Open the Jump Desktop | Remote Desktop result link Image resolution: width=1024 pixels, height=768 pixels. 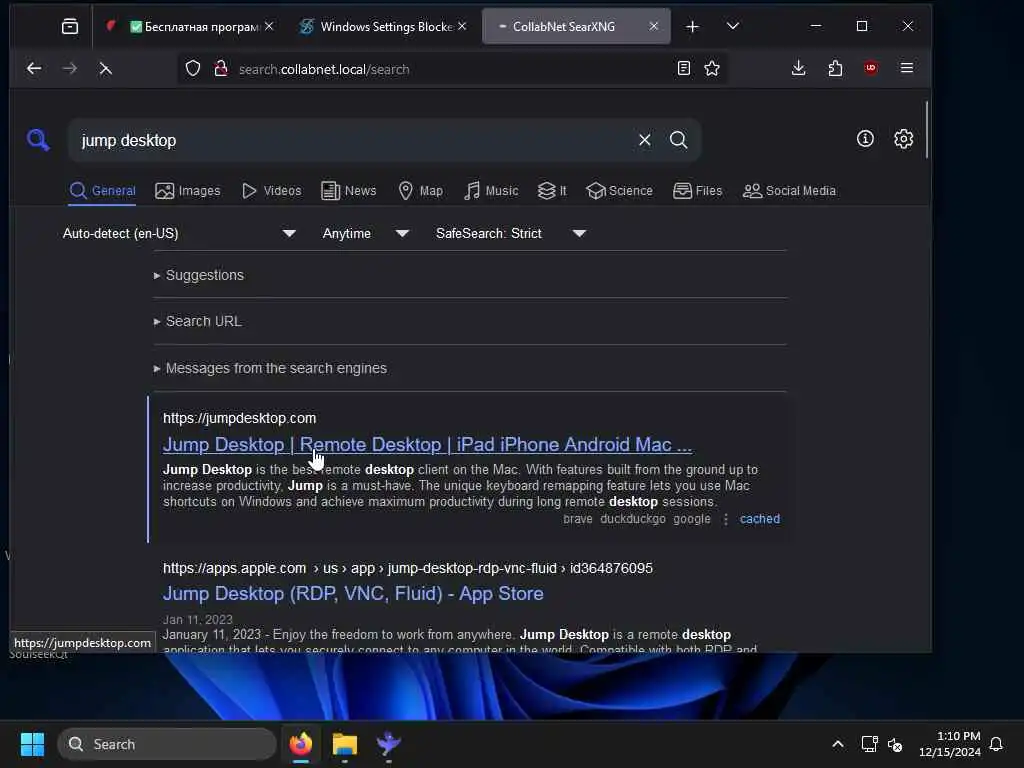pos(427,445)
